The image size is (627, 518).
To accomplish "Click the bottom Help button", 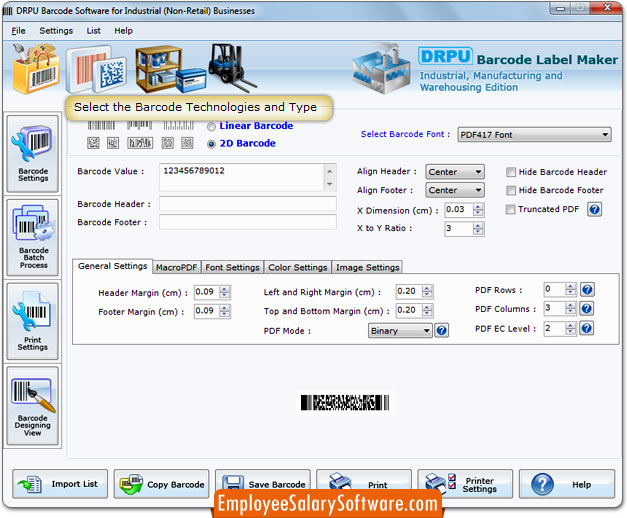I will coord(567,484).
